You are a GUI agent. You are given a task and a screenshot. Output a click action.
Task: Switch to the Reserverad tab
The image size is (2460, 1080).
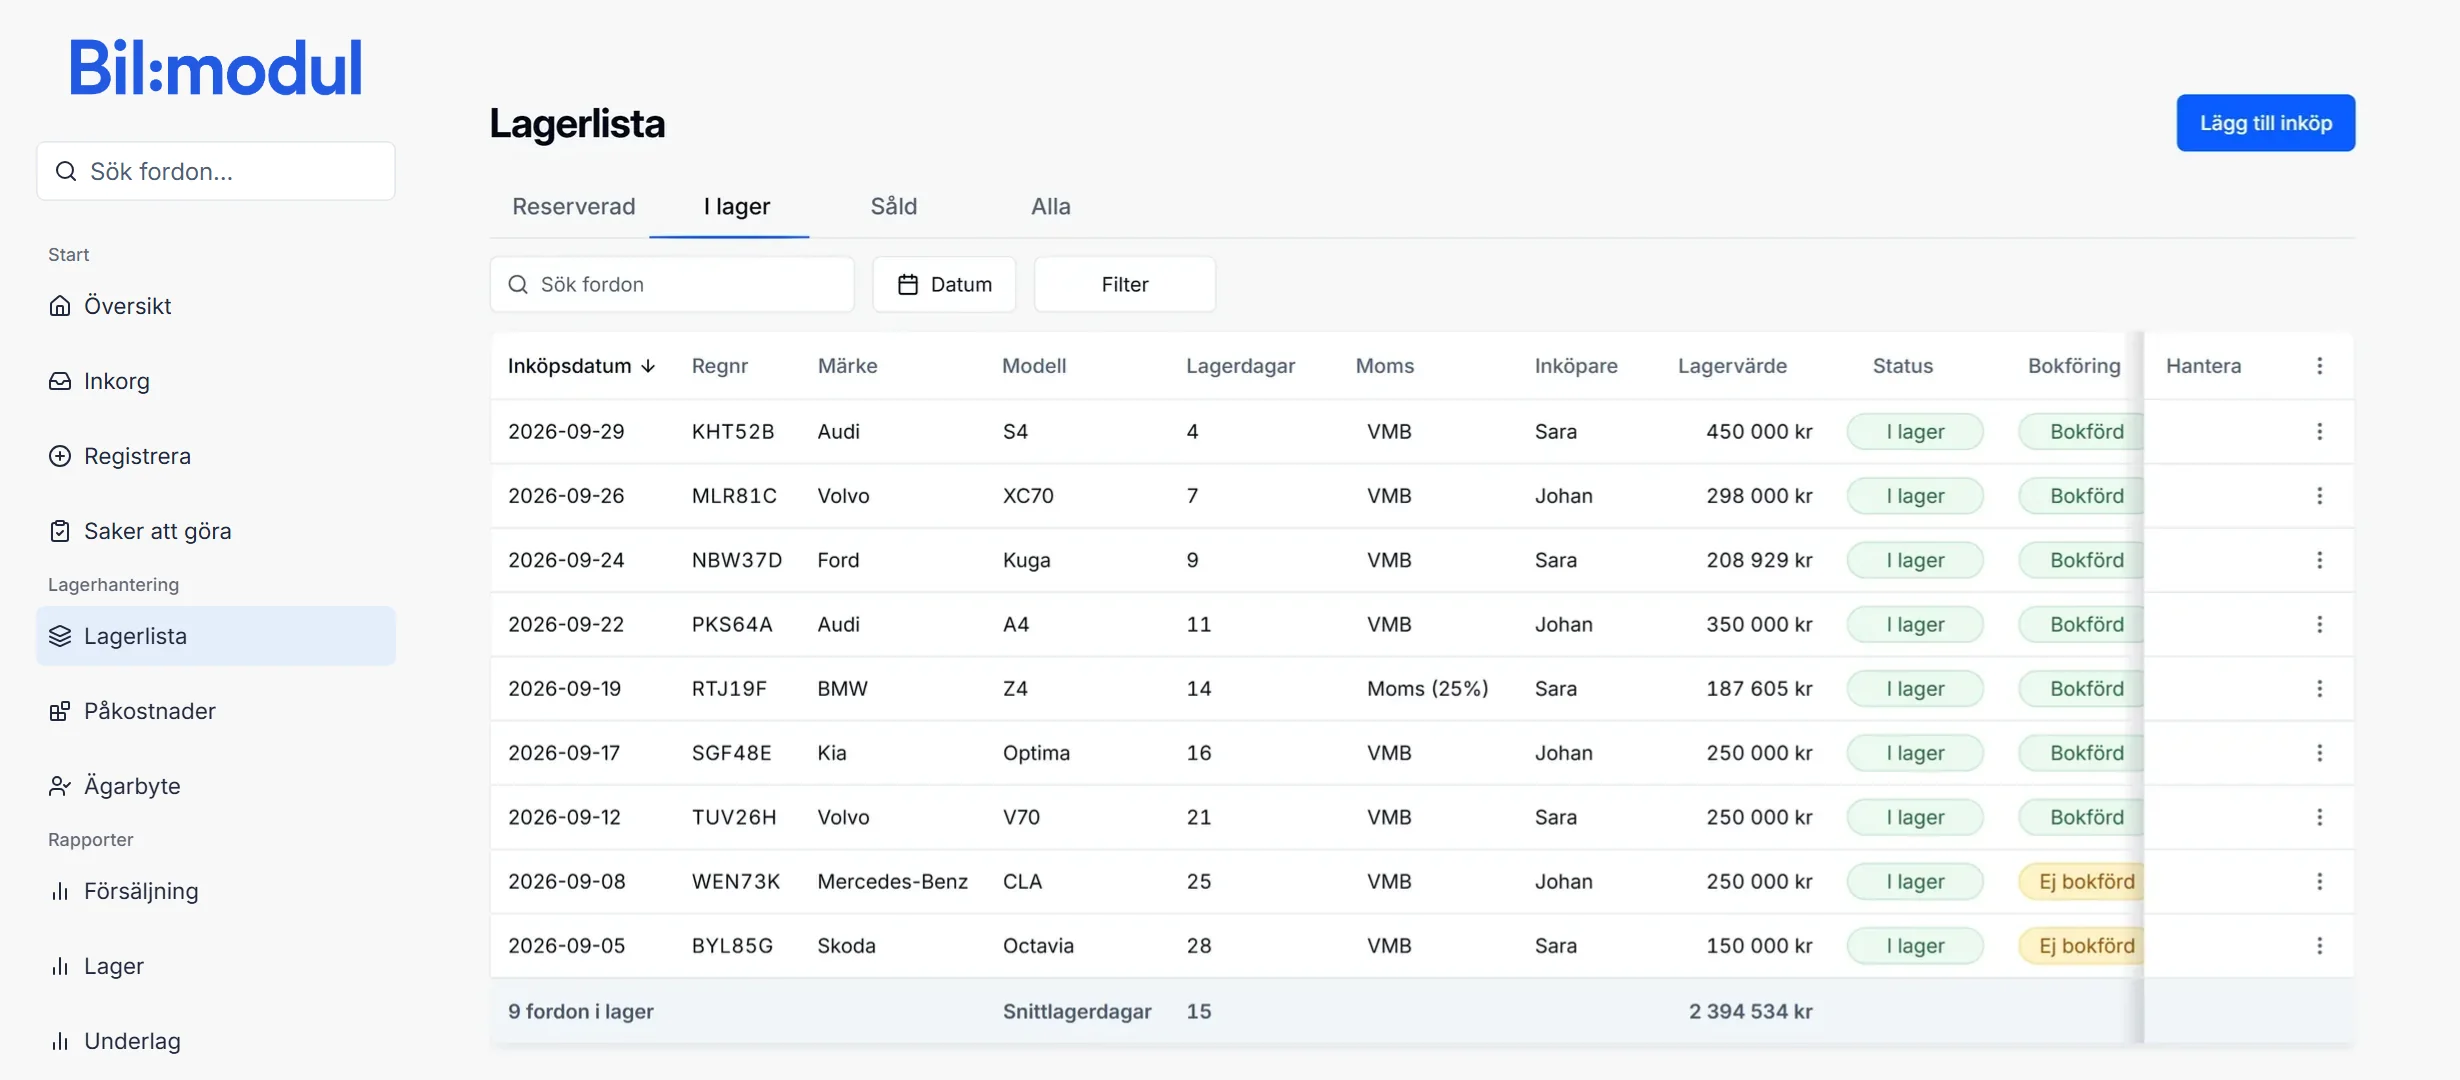click(574, 206)
